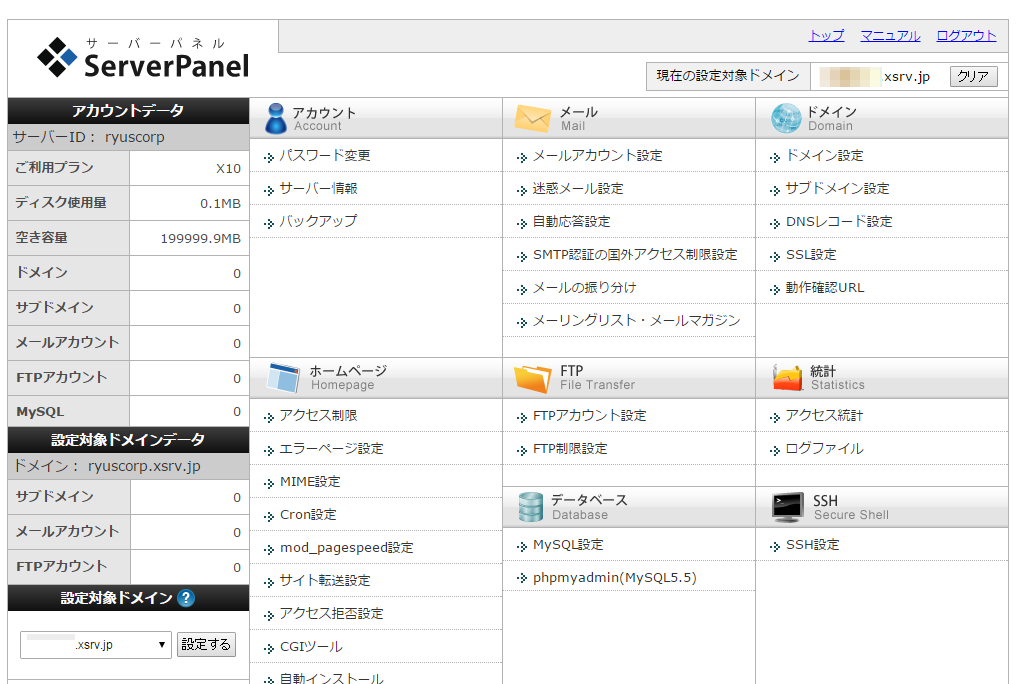Viewport: 1020px width, 684px height.
Task: Click the Database cylinder icon
Action: (531, 507)
